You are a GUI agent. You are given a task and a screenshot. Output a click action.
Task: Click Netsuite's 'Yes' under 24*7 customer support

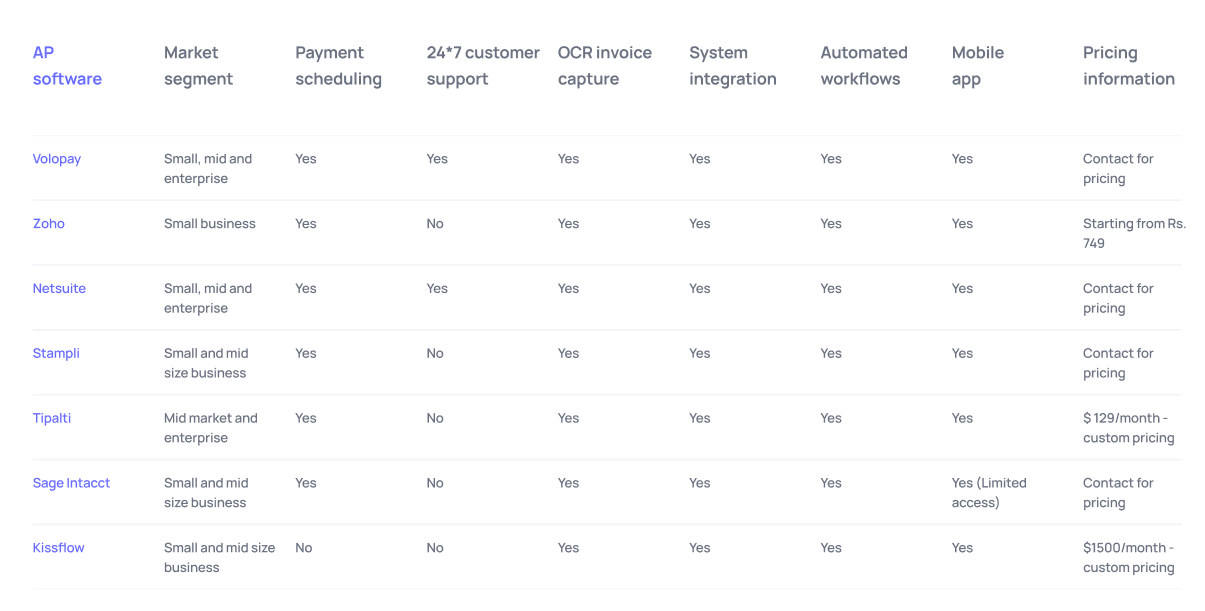(437, 289)
